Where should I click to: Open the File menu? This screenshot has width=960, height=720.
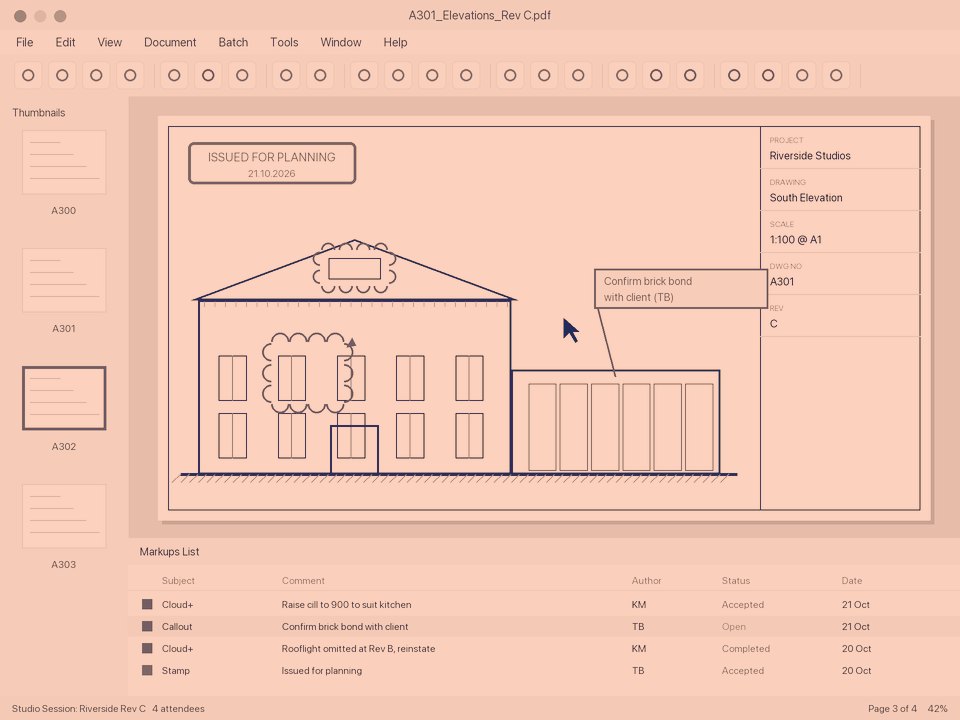[24, 42]
